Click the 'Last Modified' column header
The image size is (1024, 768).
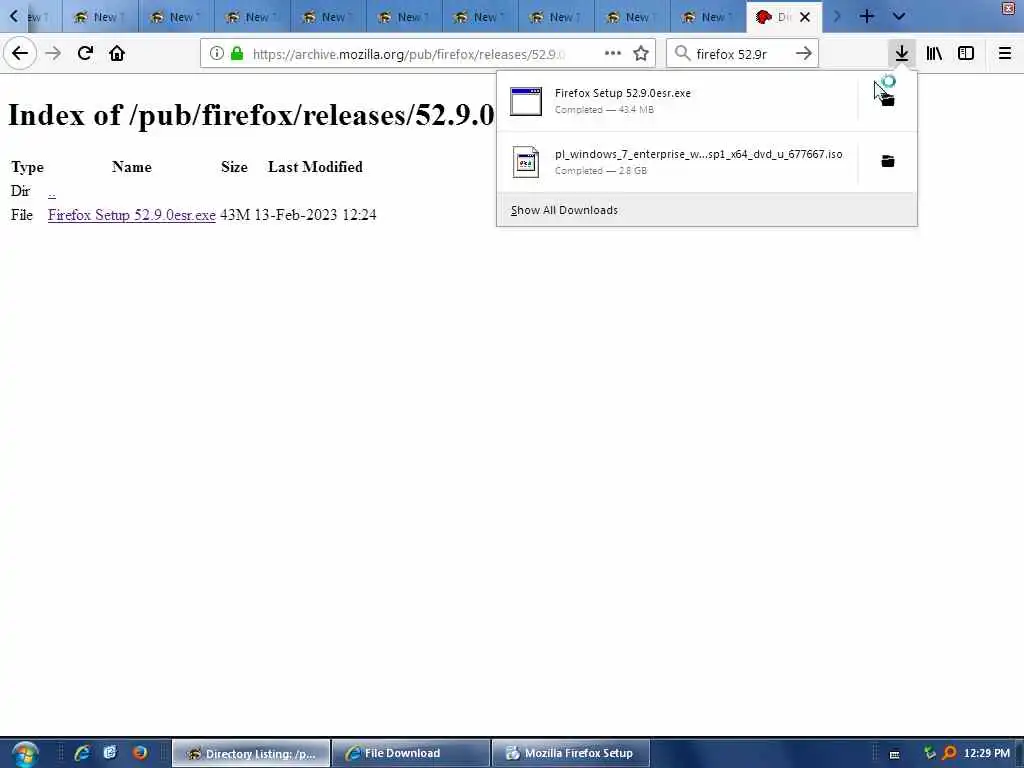(x=315, y=167)
